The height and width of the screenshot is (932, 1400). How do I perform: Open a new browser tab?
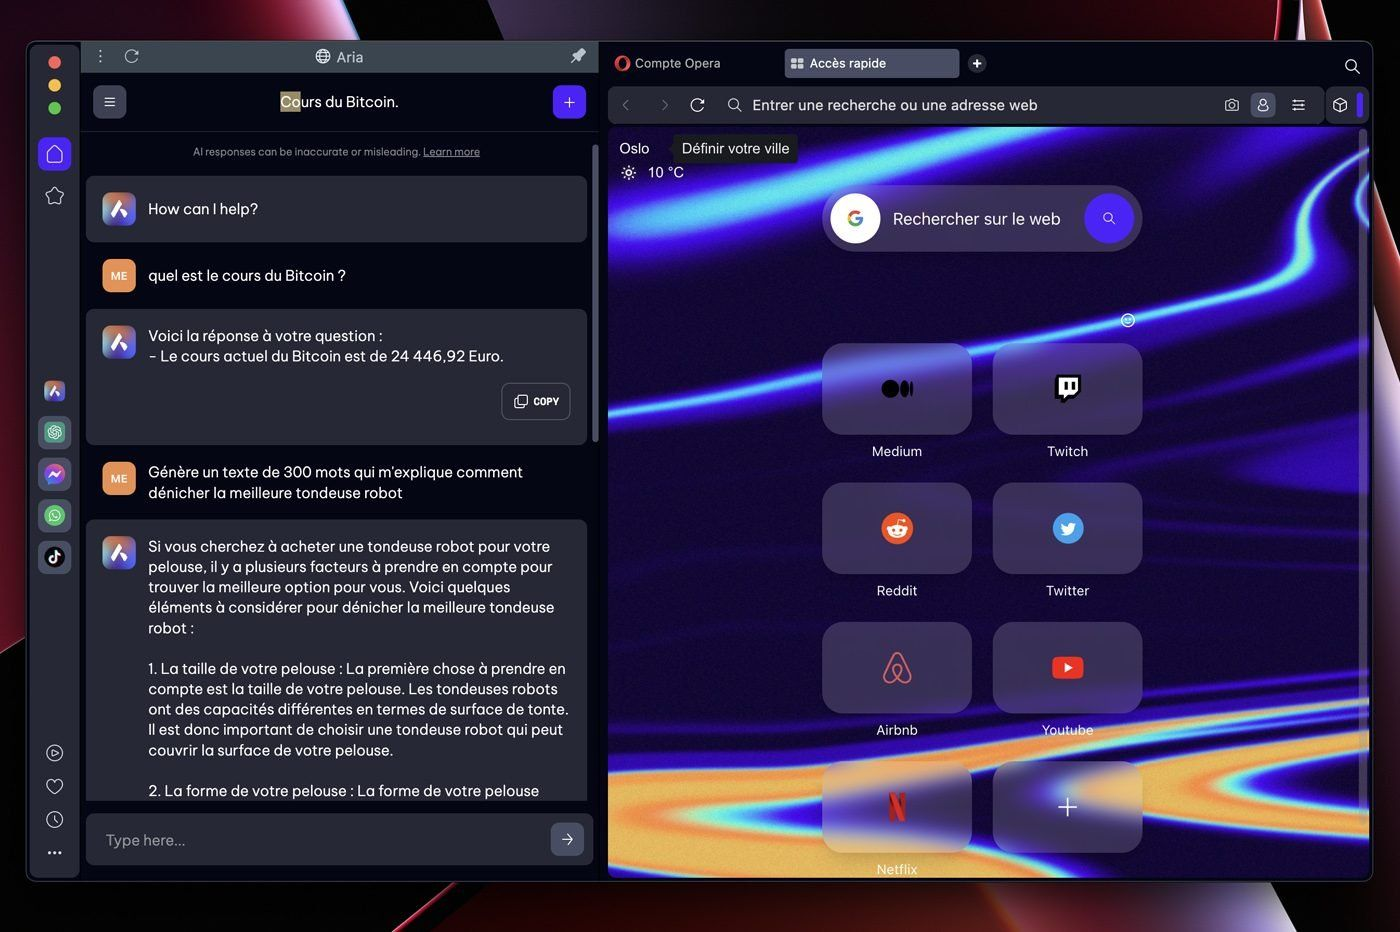977,63
